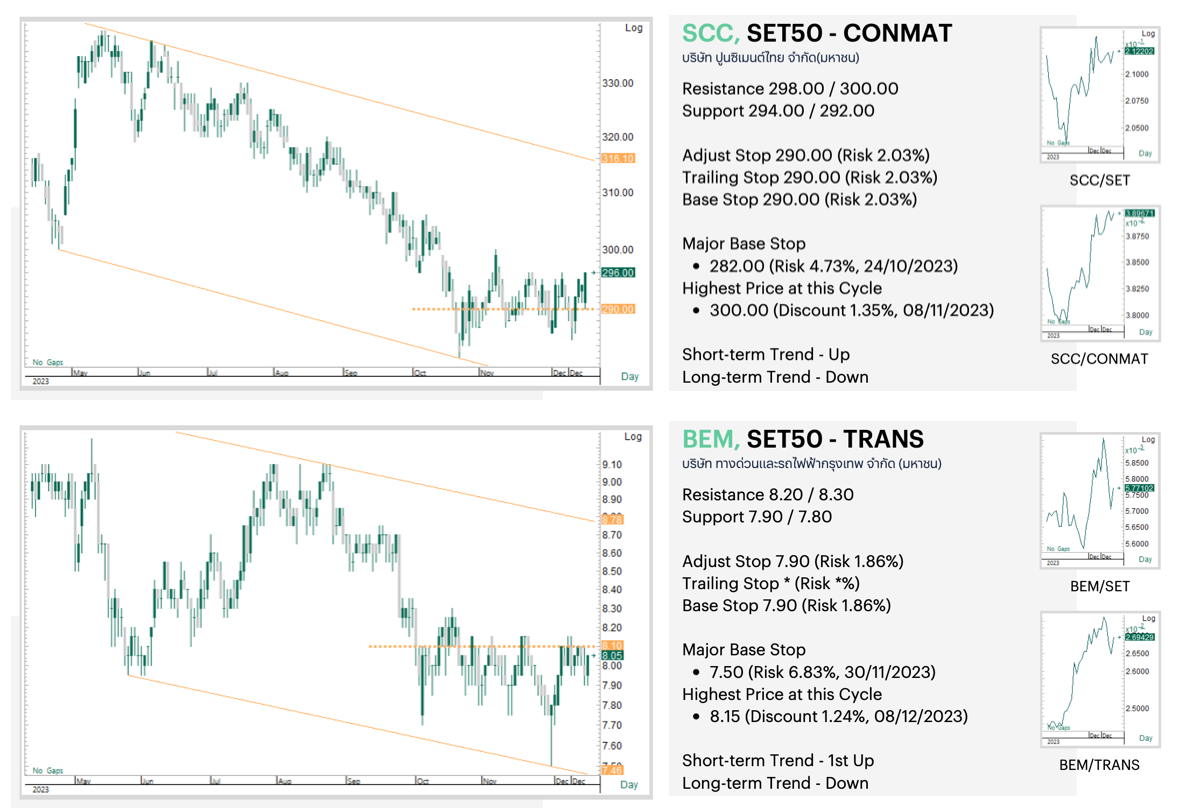Select 'SET50 - TRANS' heading text

835,439
